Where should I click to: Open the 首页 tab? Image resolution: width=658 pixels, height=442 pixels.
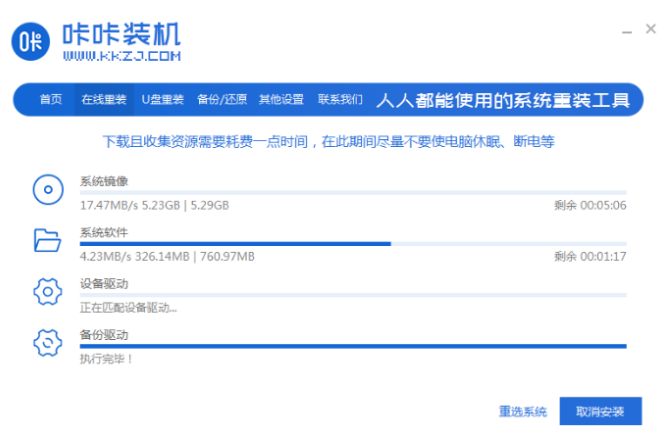coord(51,100)
